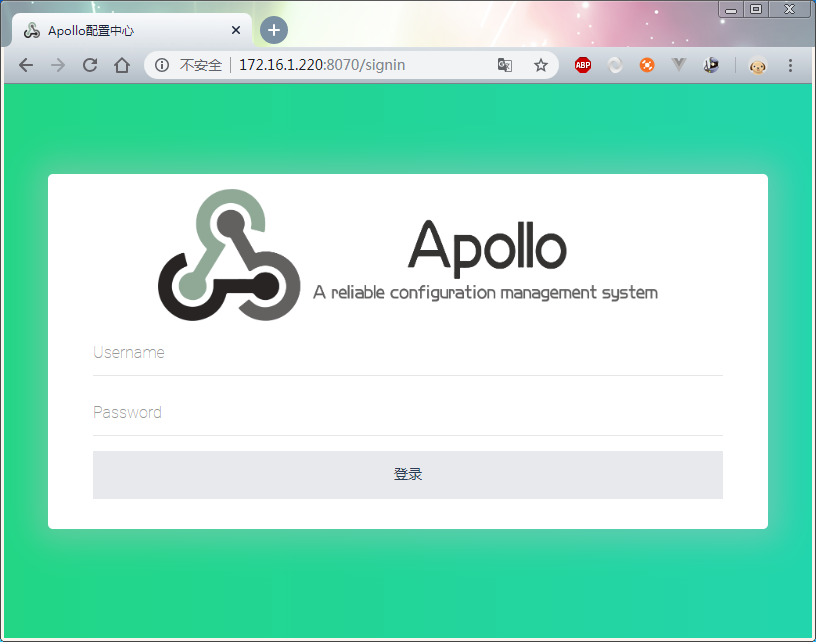
Task: Close the Apollo配置中心 tab
Action: tap(236, 30)
